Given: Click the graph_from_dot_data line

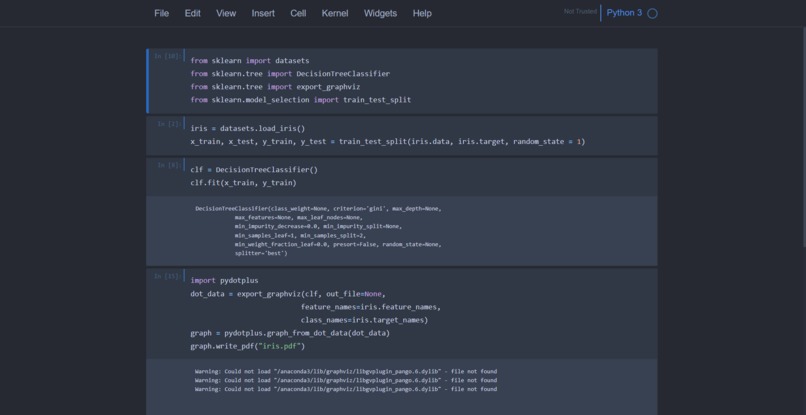Looking at the screenshot, I should (x=290, y=333).
